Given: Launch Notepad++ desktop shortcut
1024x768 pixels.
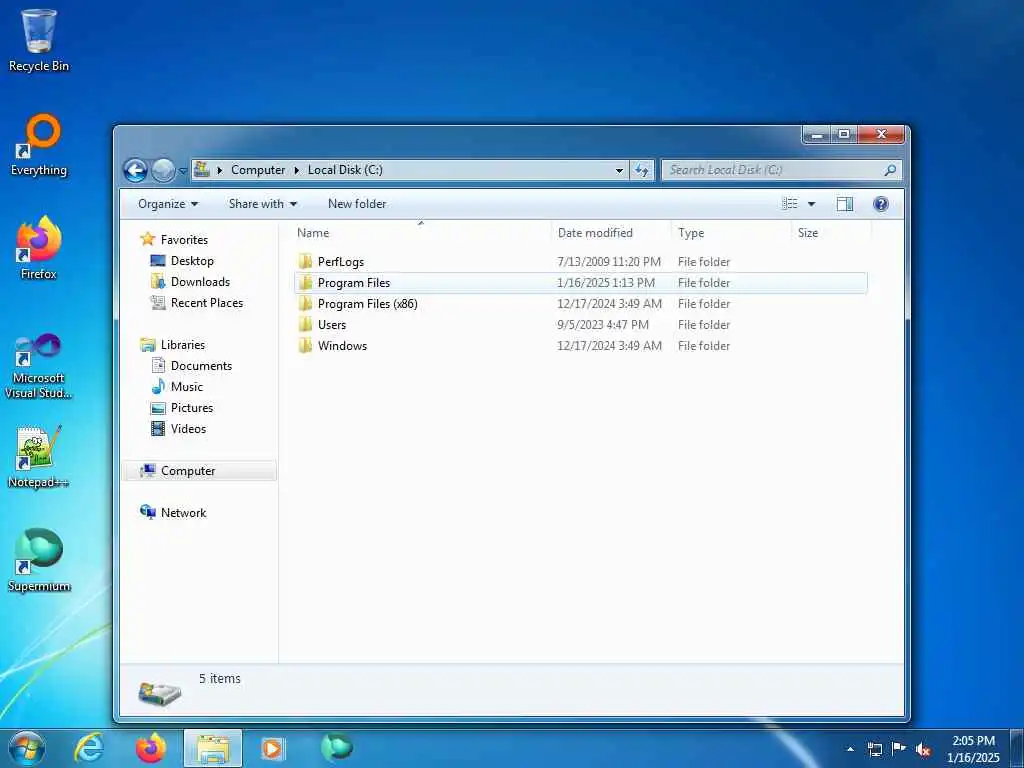Looking at the screenshot, I should tap(39, 456).
